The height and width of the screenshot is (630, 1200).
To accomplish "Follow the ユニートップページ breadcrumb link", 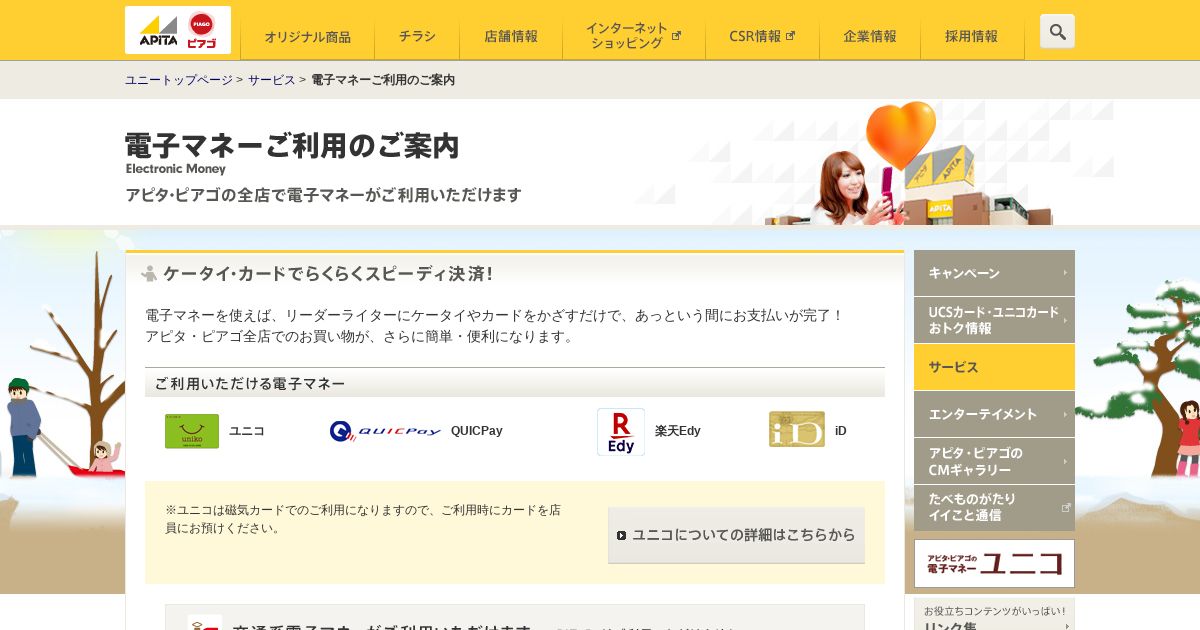I will tap(179, 80).
